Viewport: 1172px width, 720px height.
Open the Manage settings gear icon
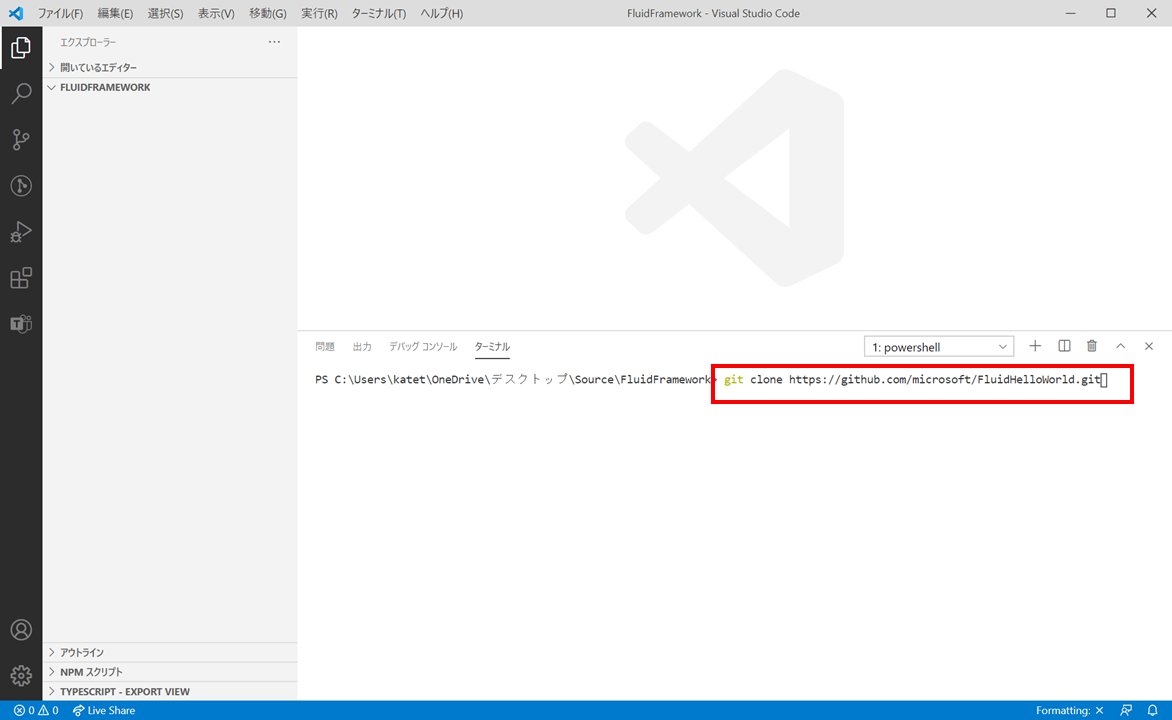[22, 675]
